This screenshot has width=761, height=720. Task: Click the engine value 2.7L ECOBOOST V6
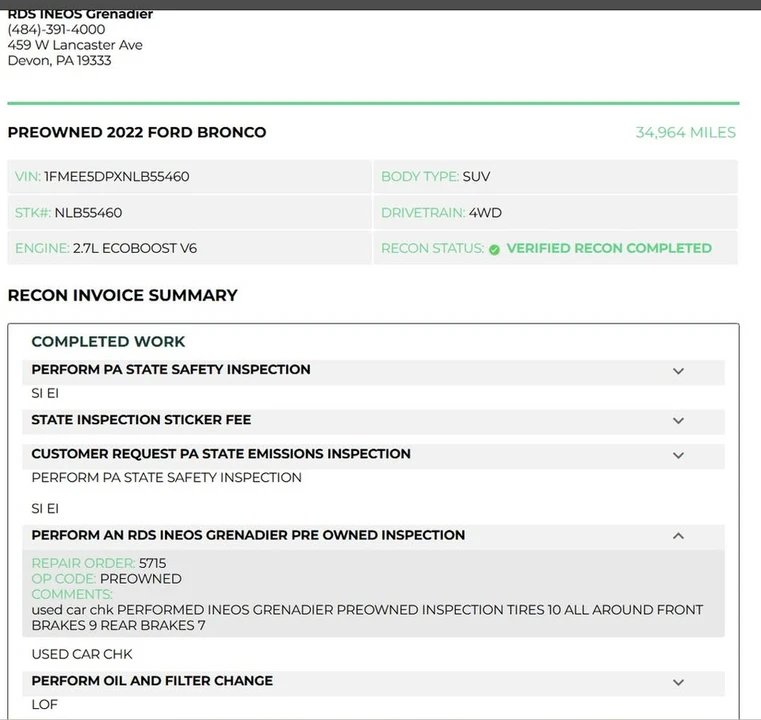(135, 248)
